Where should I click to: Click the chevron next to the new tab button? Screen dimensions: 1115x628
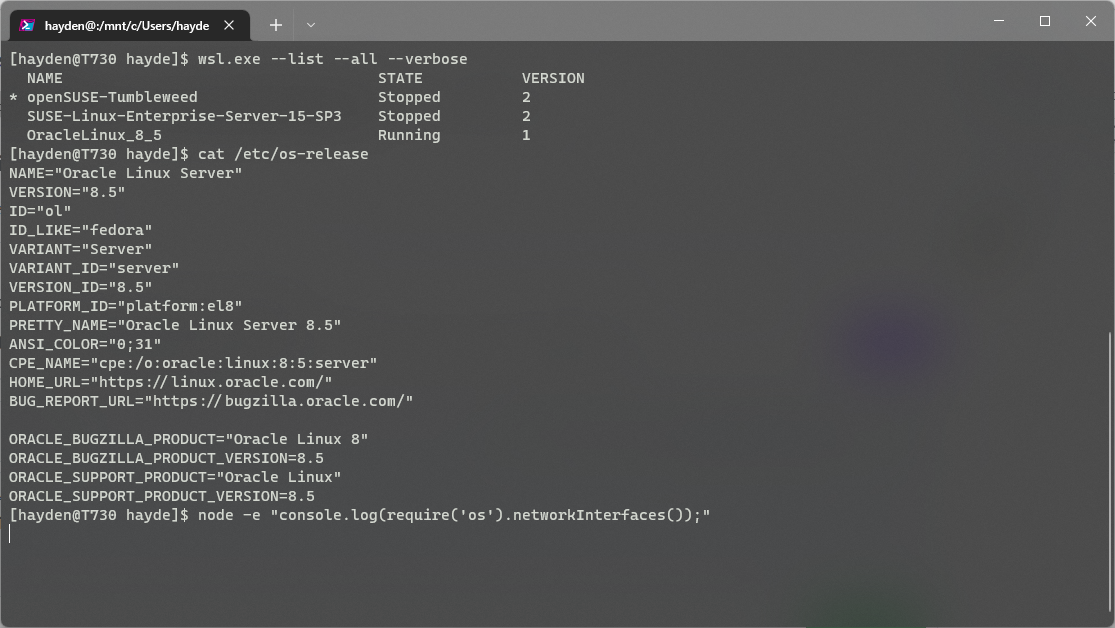click(x=309, y=25)
